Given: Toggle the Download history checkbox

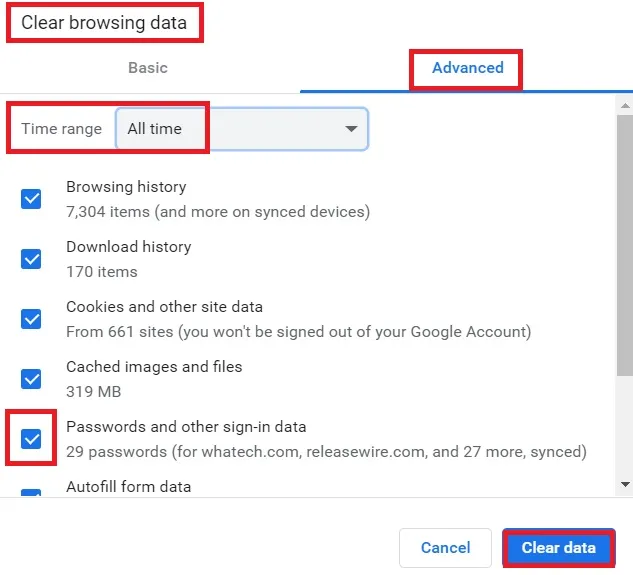Looking at the screenshot, I should coord(32,259).
